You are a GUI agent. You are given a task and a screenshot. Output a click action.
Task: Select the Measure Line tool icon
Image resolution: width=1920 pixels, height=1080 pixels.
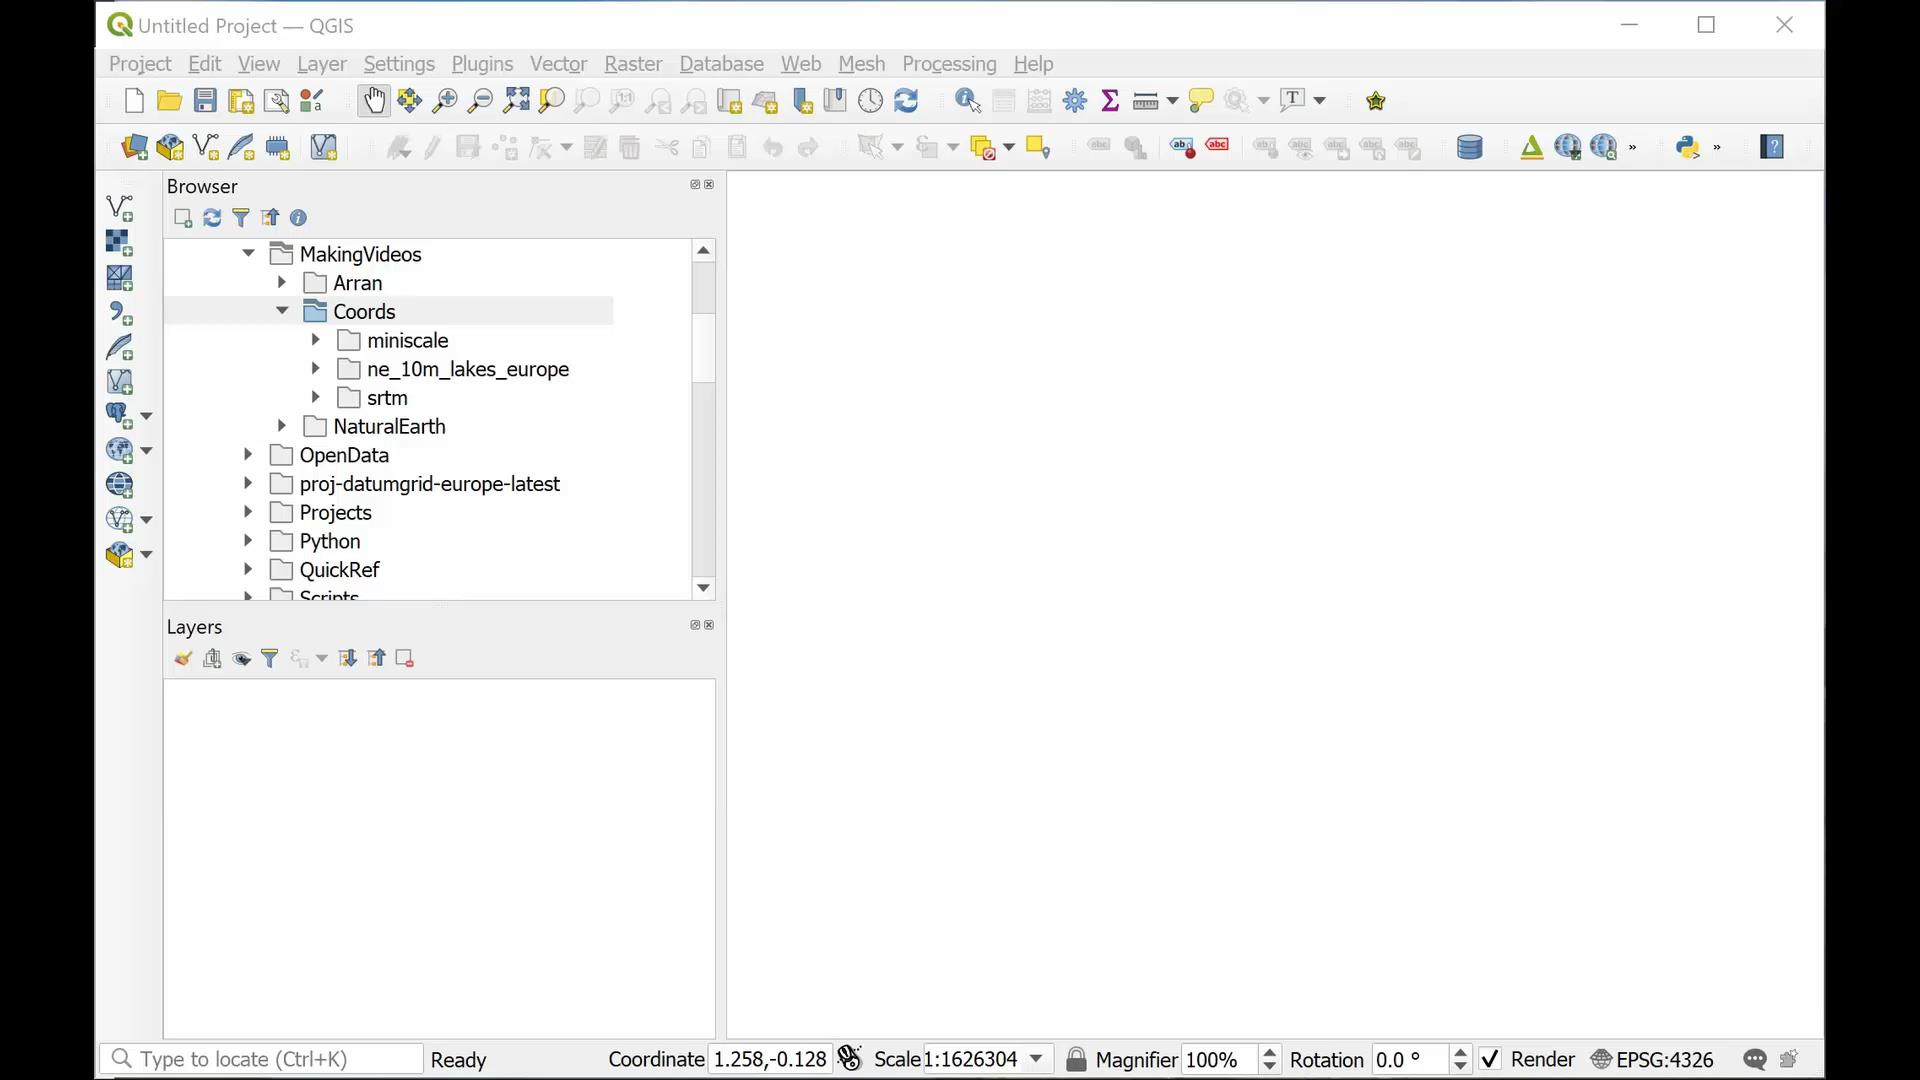click(x=1145, y=99)
